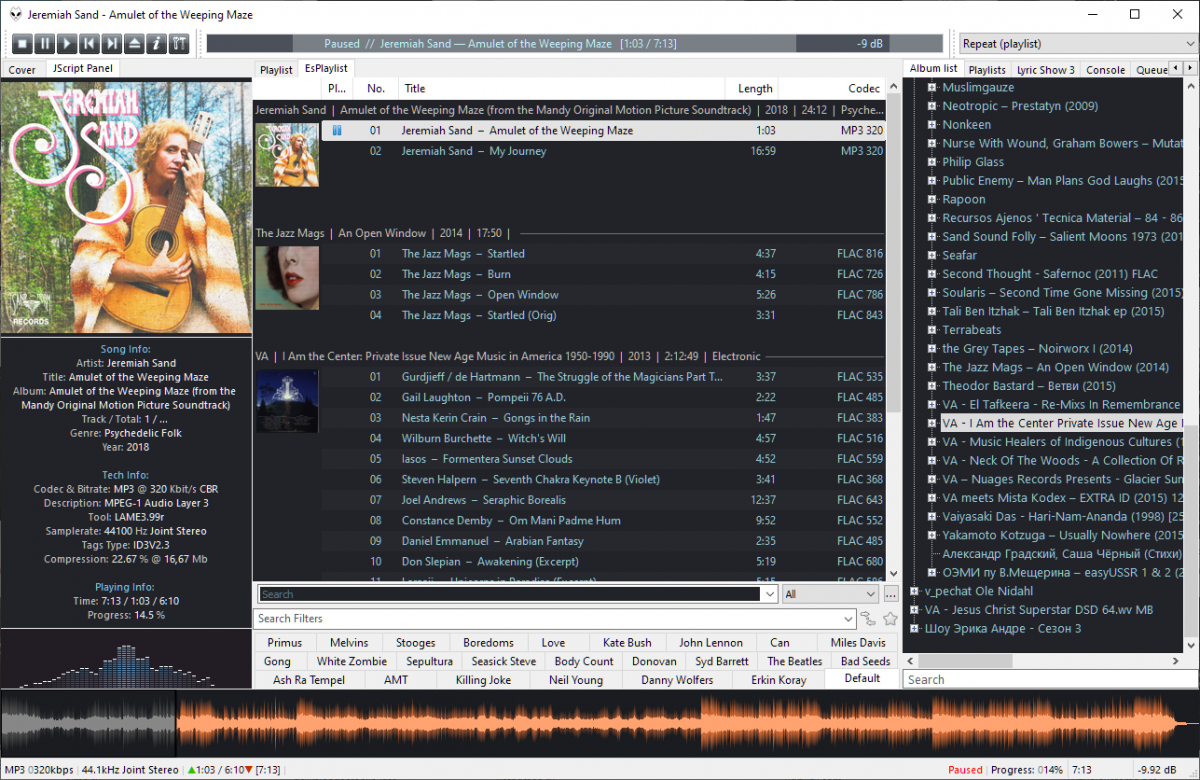Click the star icon beside Search Filters
The width and height of the screenshot is (1200, 780).
click(x=890, y=619)
